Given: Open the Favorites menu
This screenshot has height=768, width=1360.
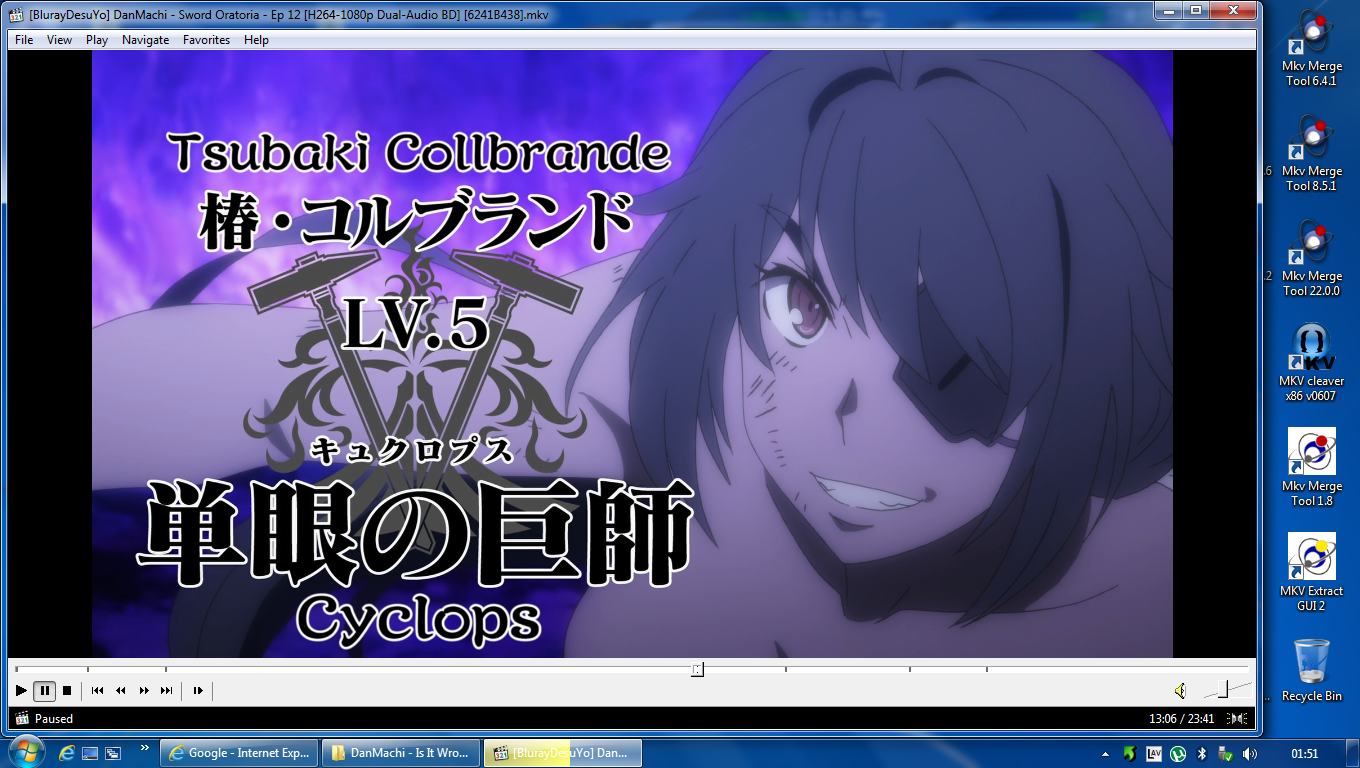Looking at the screenshot, I should pos(206,40).
